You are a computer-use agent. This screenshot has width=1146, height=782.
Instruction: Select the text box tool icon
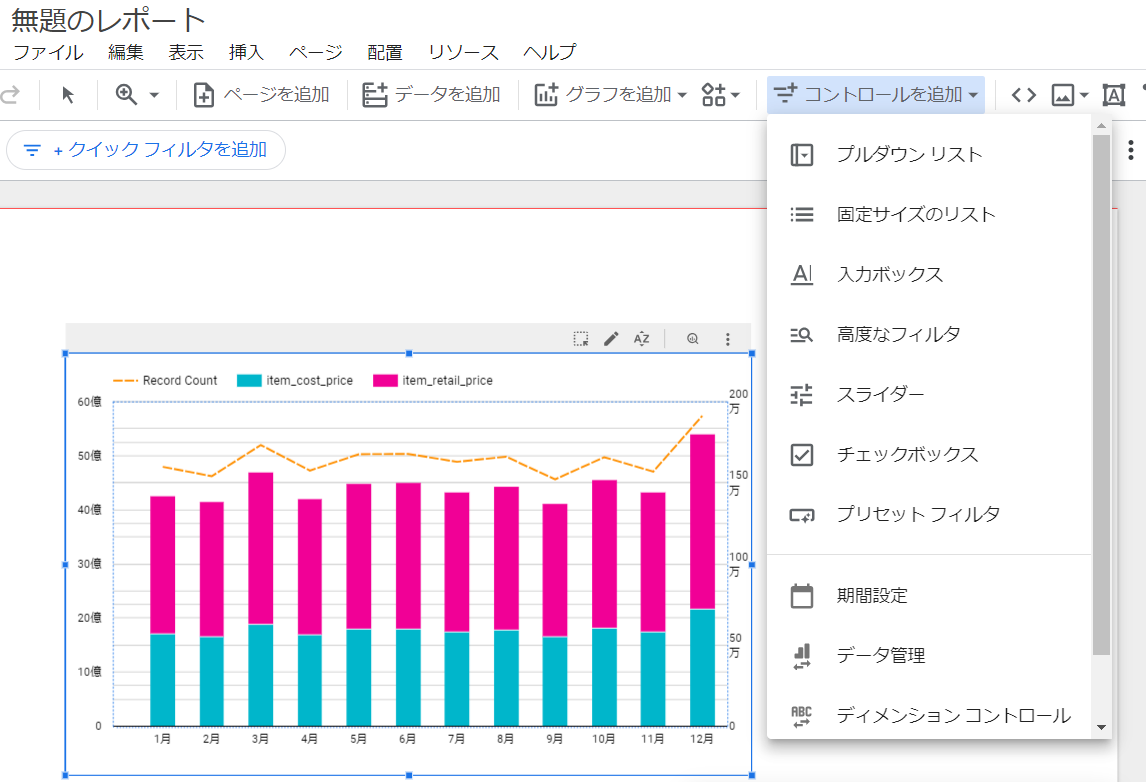(x=1113, y=95)
